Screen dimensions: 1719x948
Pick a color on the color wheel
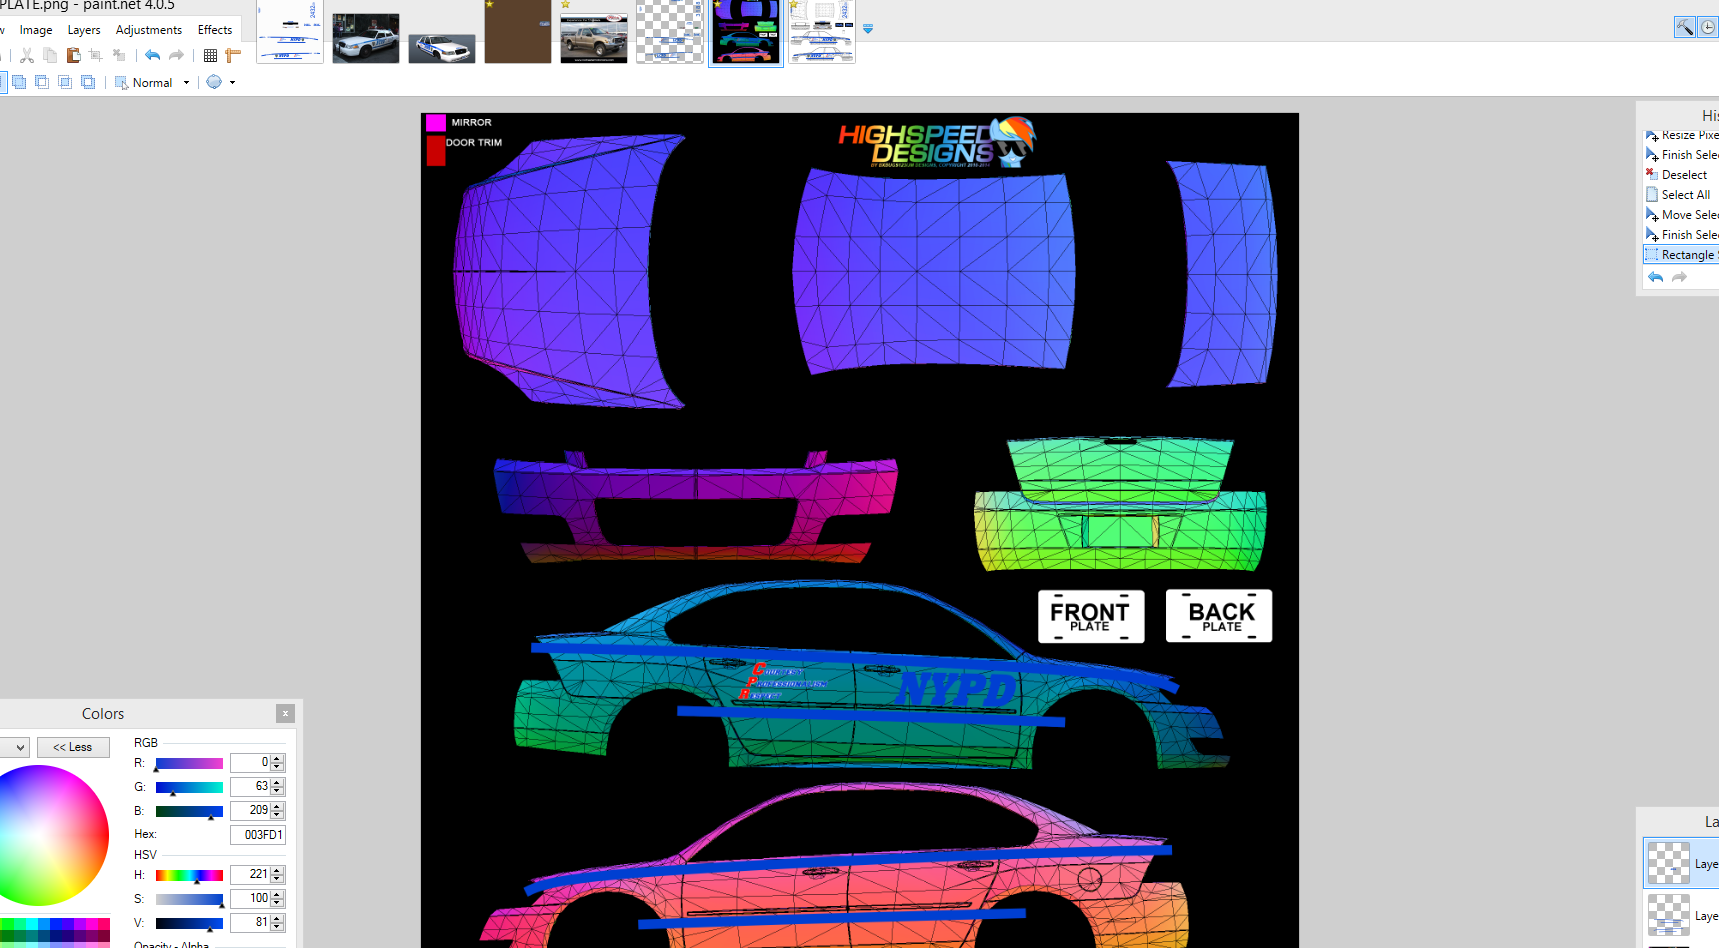[x=39, y=835]
